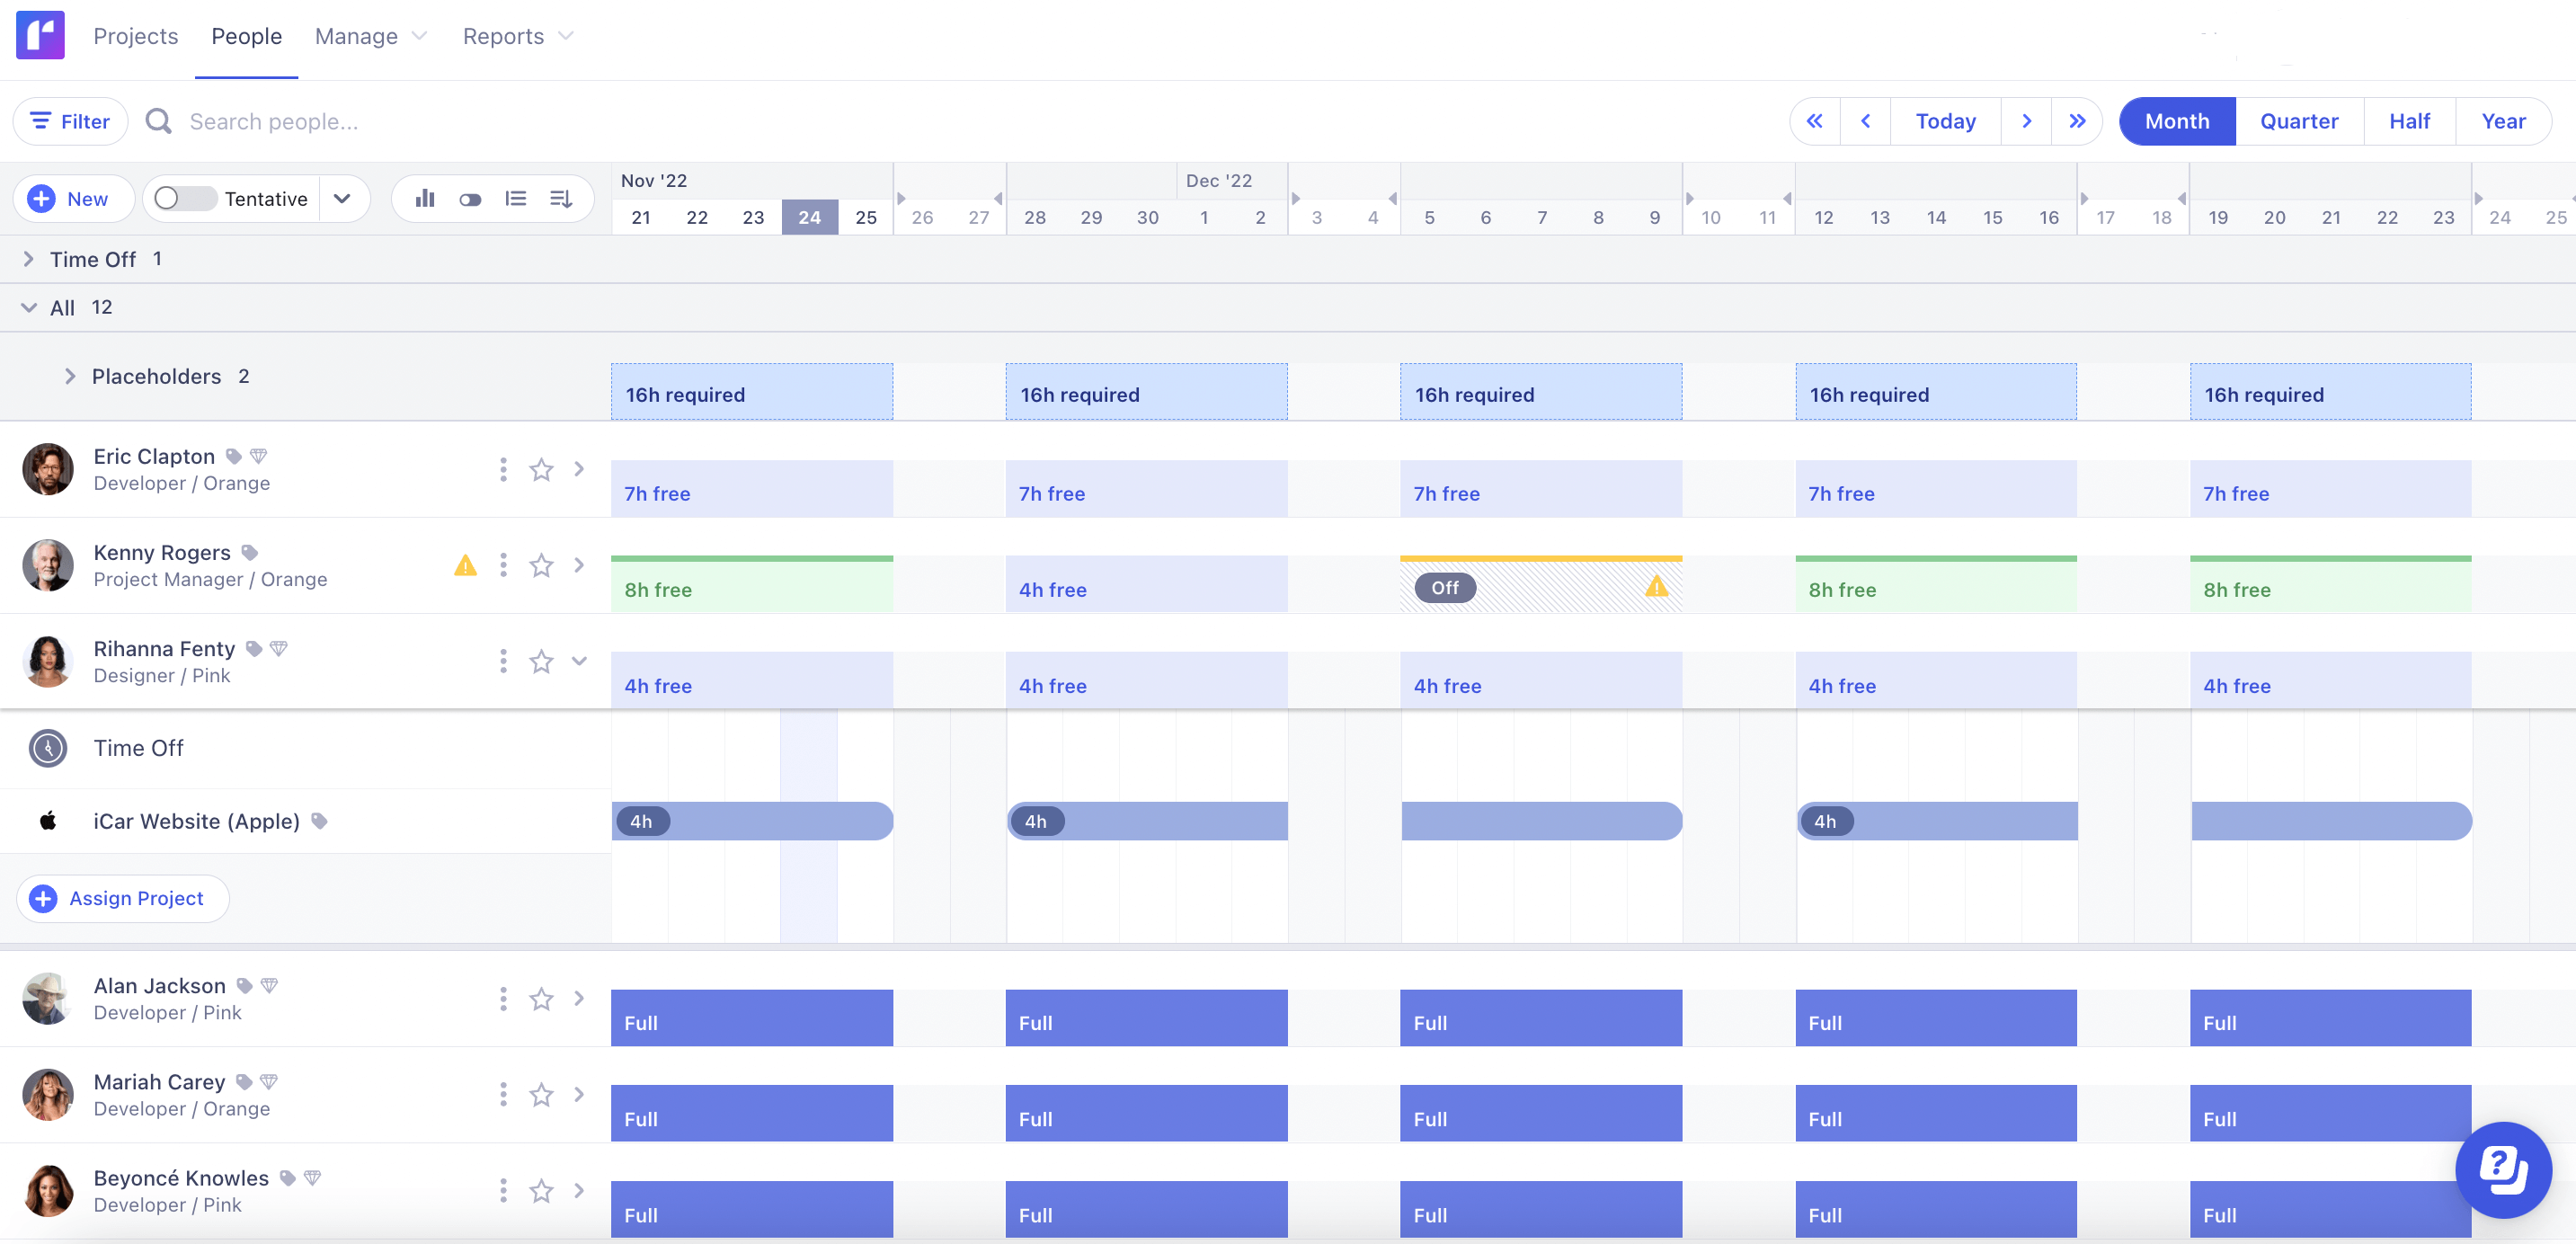Click the Apple icon beside iCar Website

pos(47,821)
